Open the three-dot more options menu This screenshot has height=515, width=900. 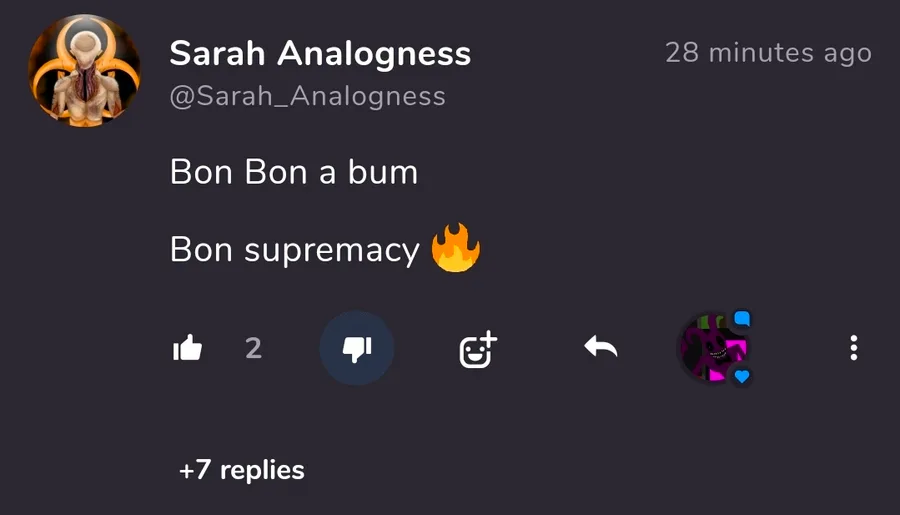coord(854,348)
